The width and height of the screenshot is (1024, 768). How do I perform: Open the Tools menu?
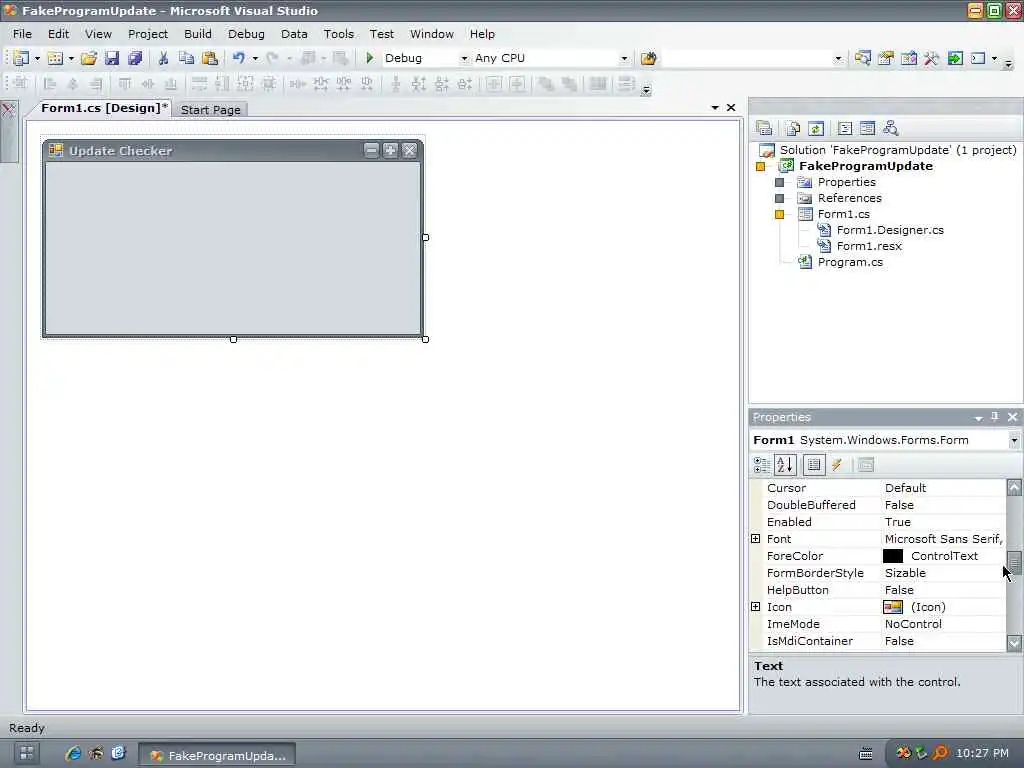[x=338, y=34]
